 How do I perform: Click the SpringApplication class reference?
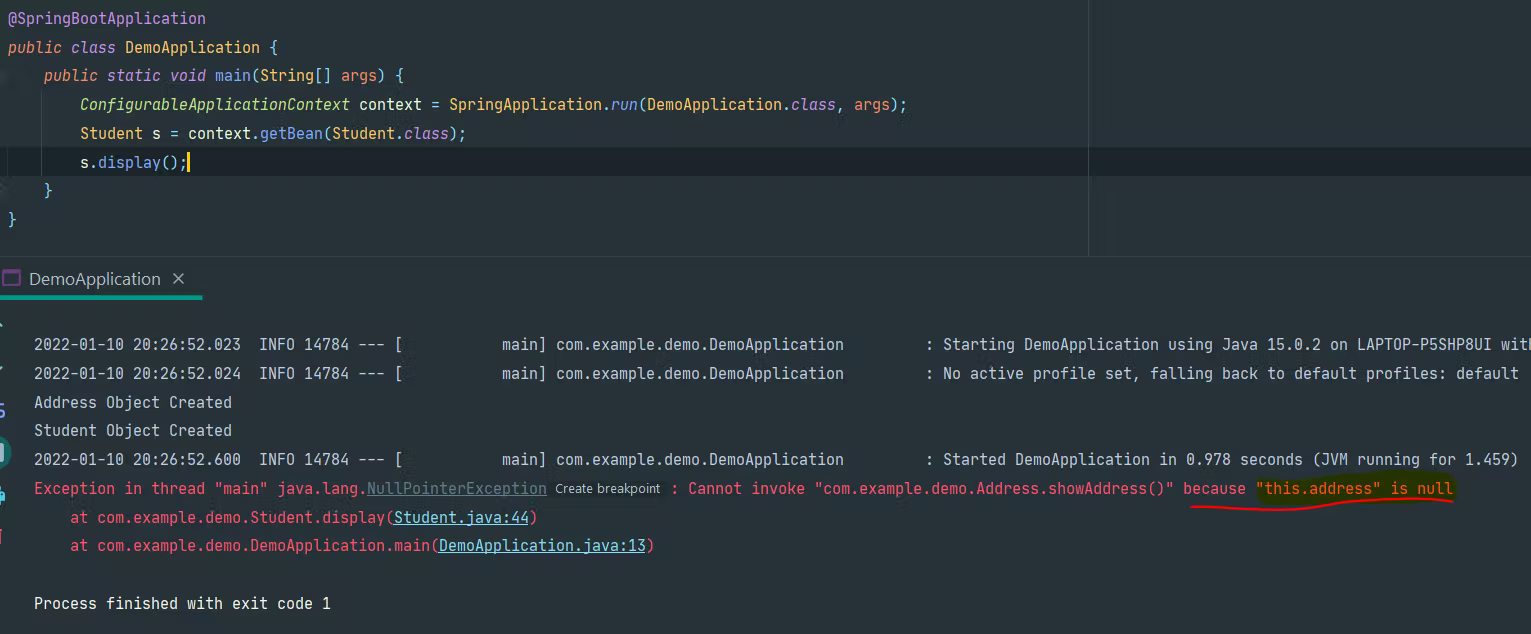click(525, 105)
